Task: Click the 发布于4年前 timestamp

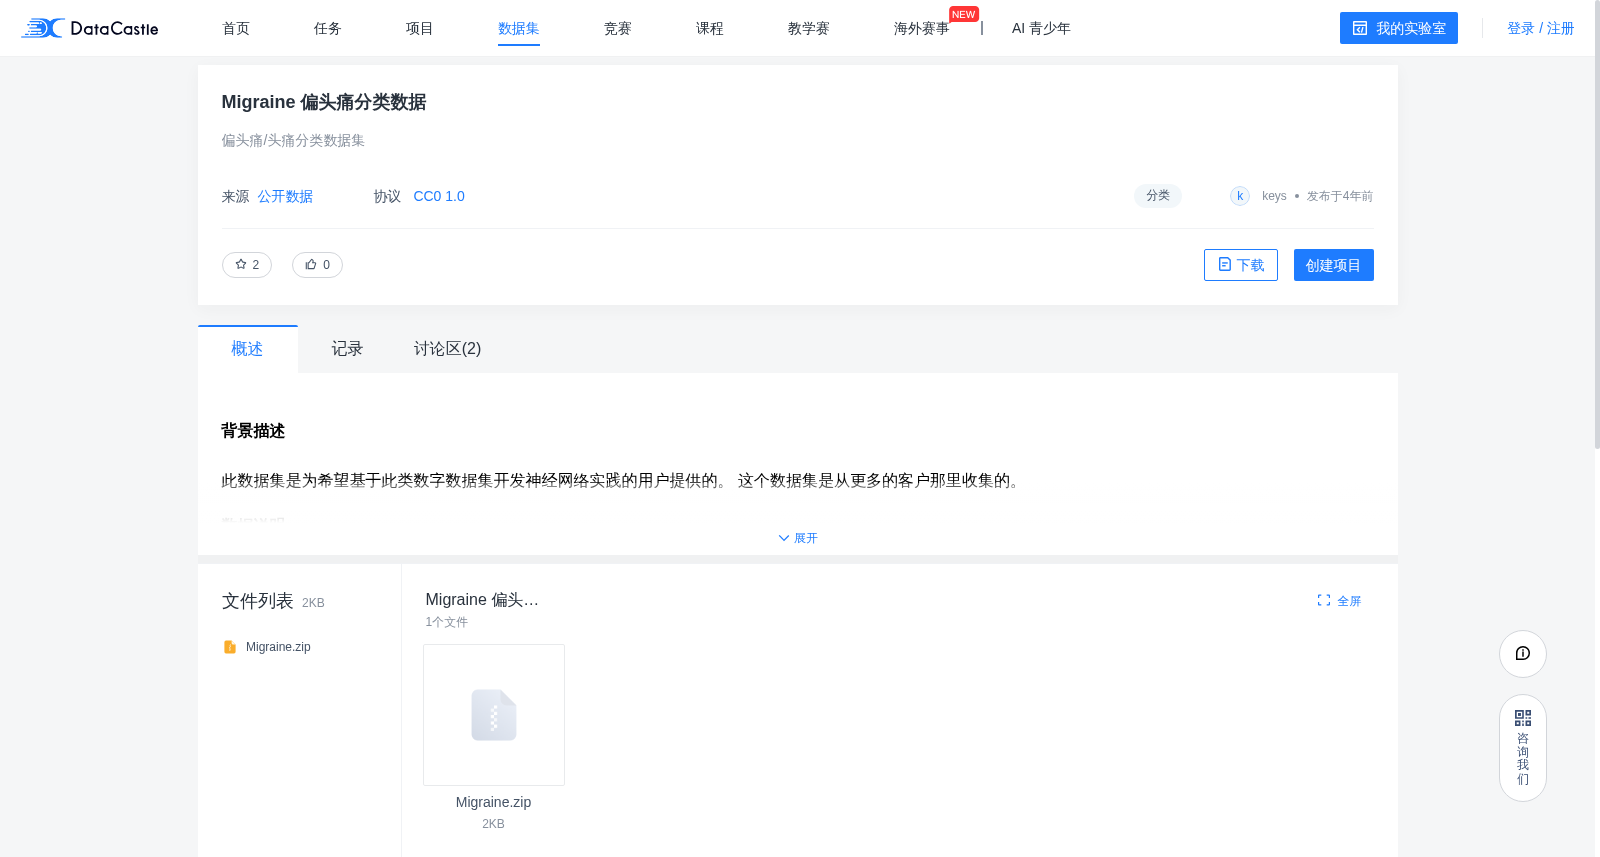Action: pyautogui.click(x=1340, y=196)
